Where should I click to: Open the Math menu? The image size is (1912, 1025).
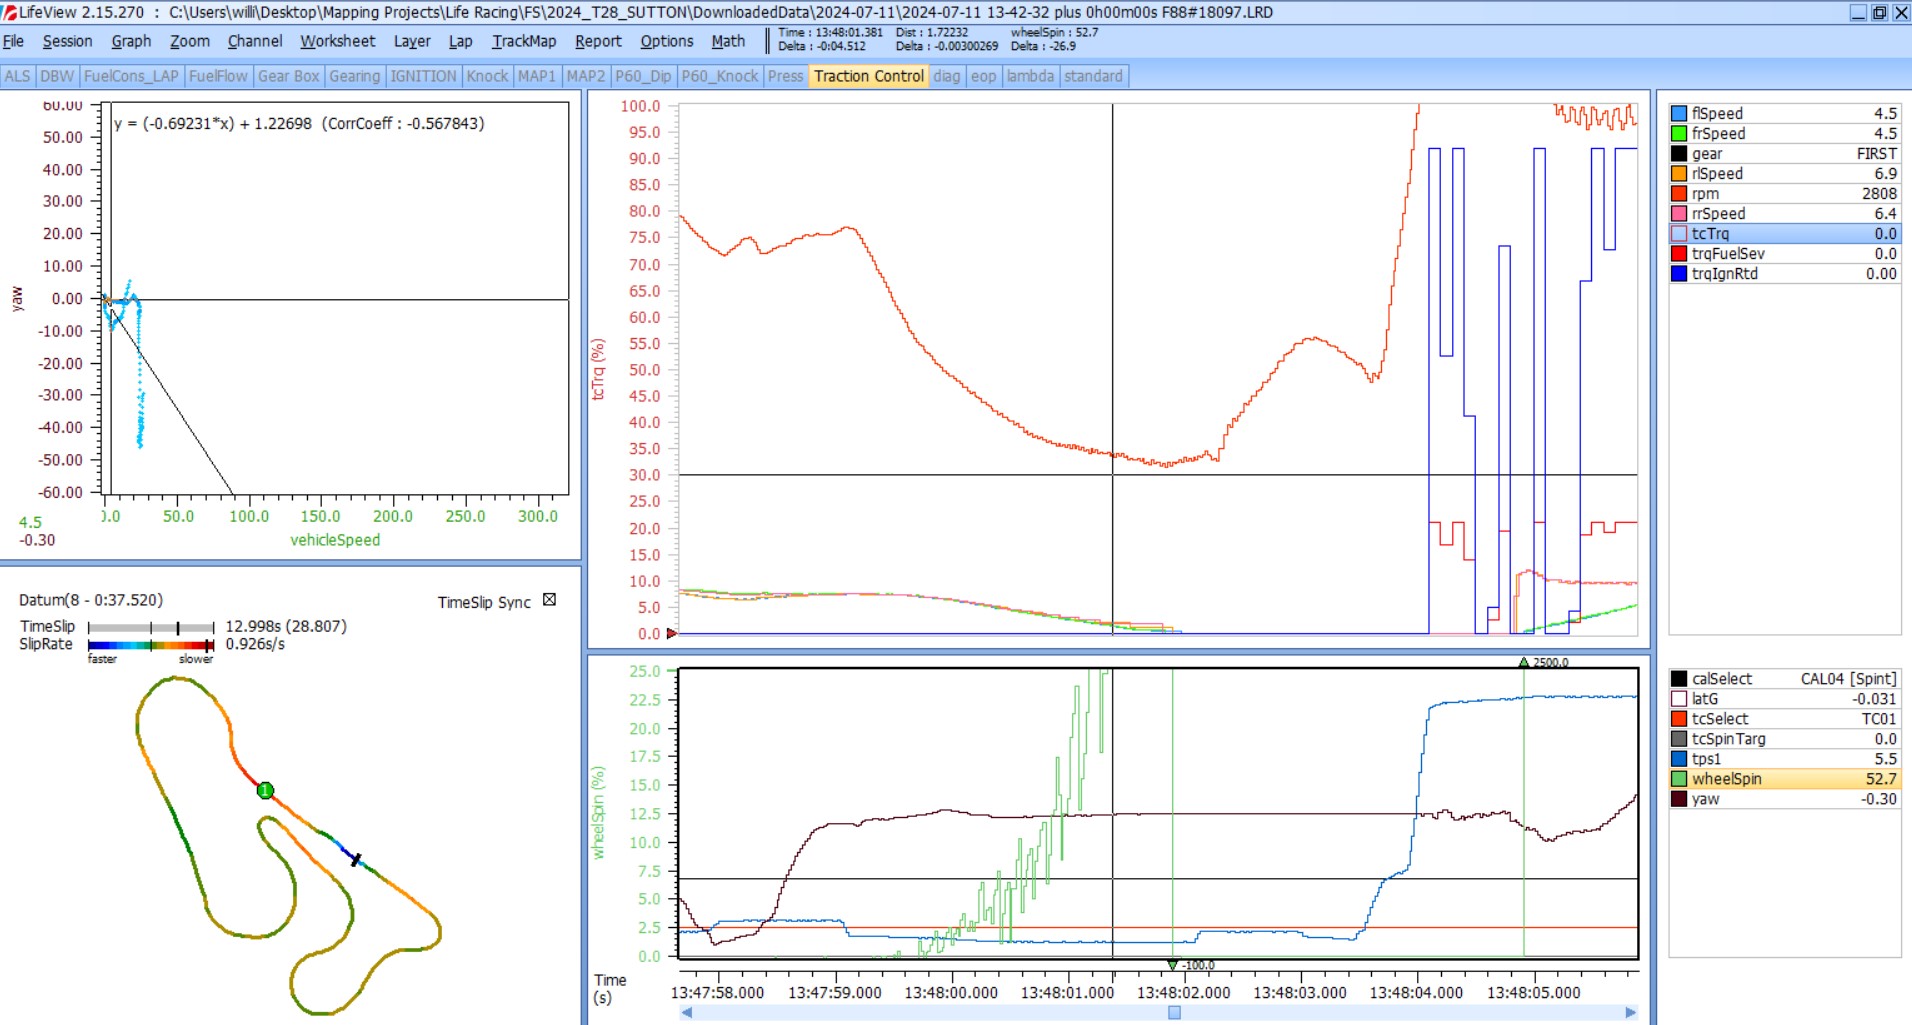pyautogui.click(x=727, y=41)
